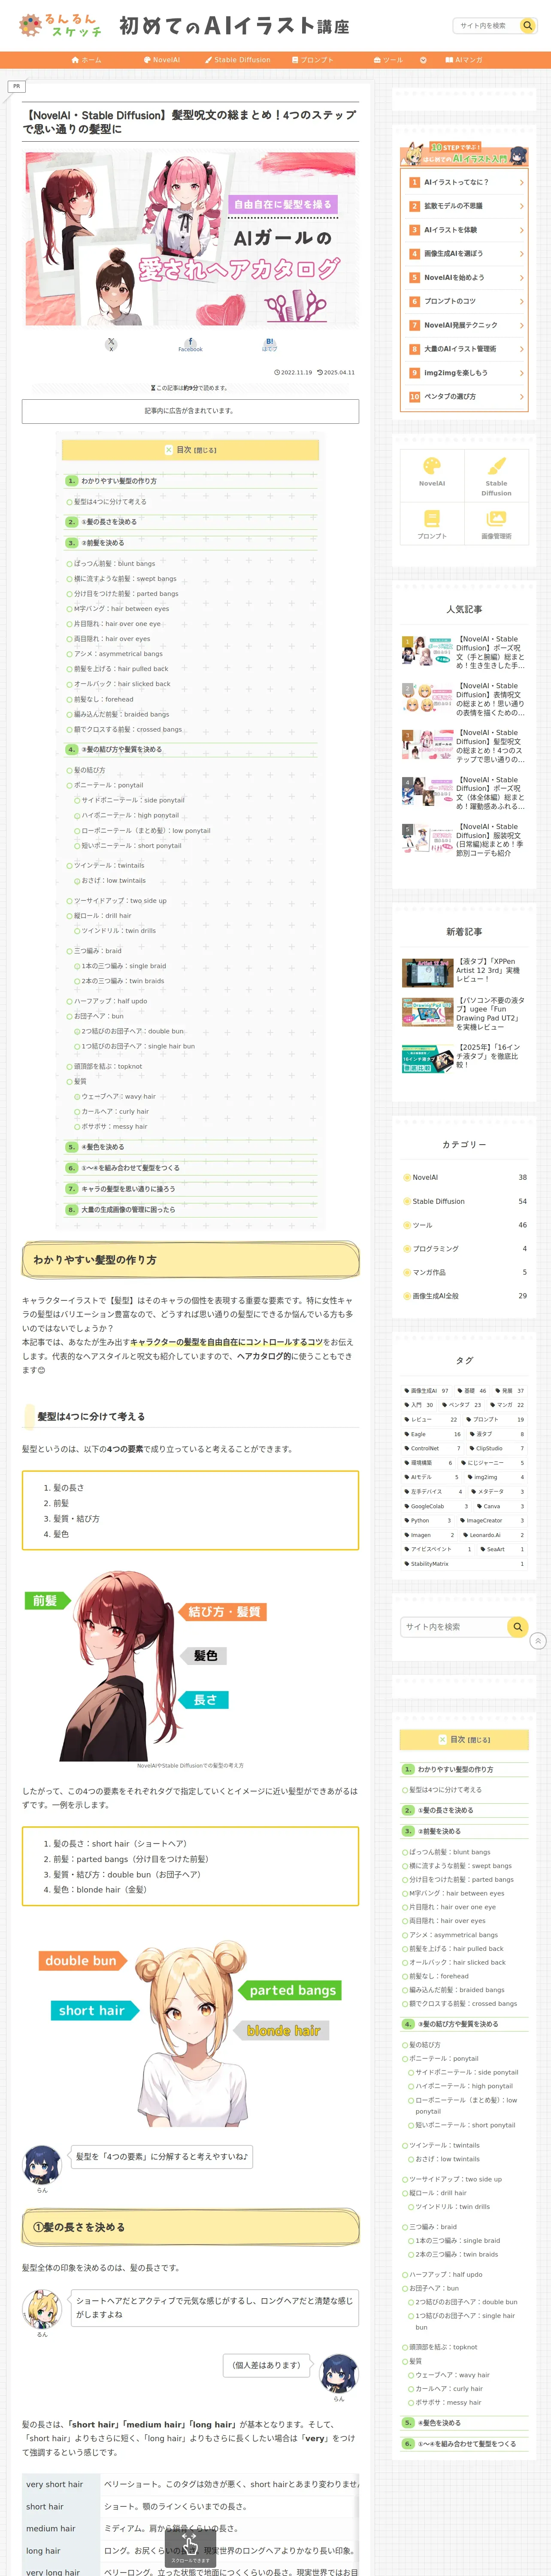Expand step 5 NovelAIを始めよう
Viewport: 551px width, 2576px height.
tap(464, 278)
